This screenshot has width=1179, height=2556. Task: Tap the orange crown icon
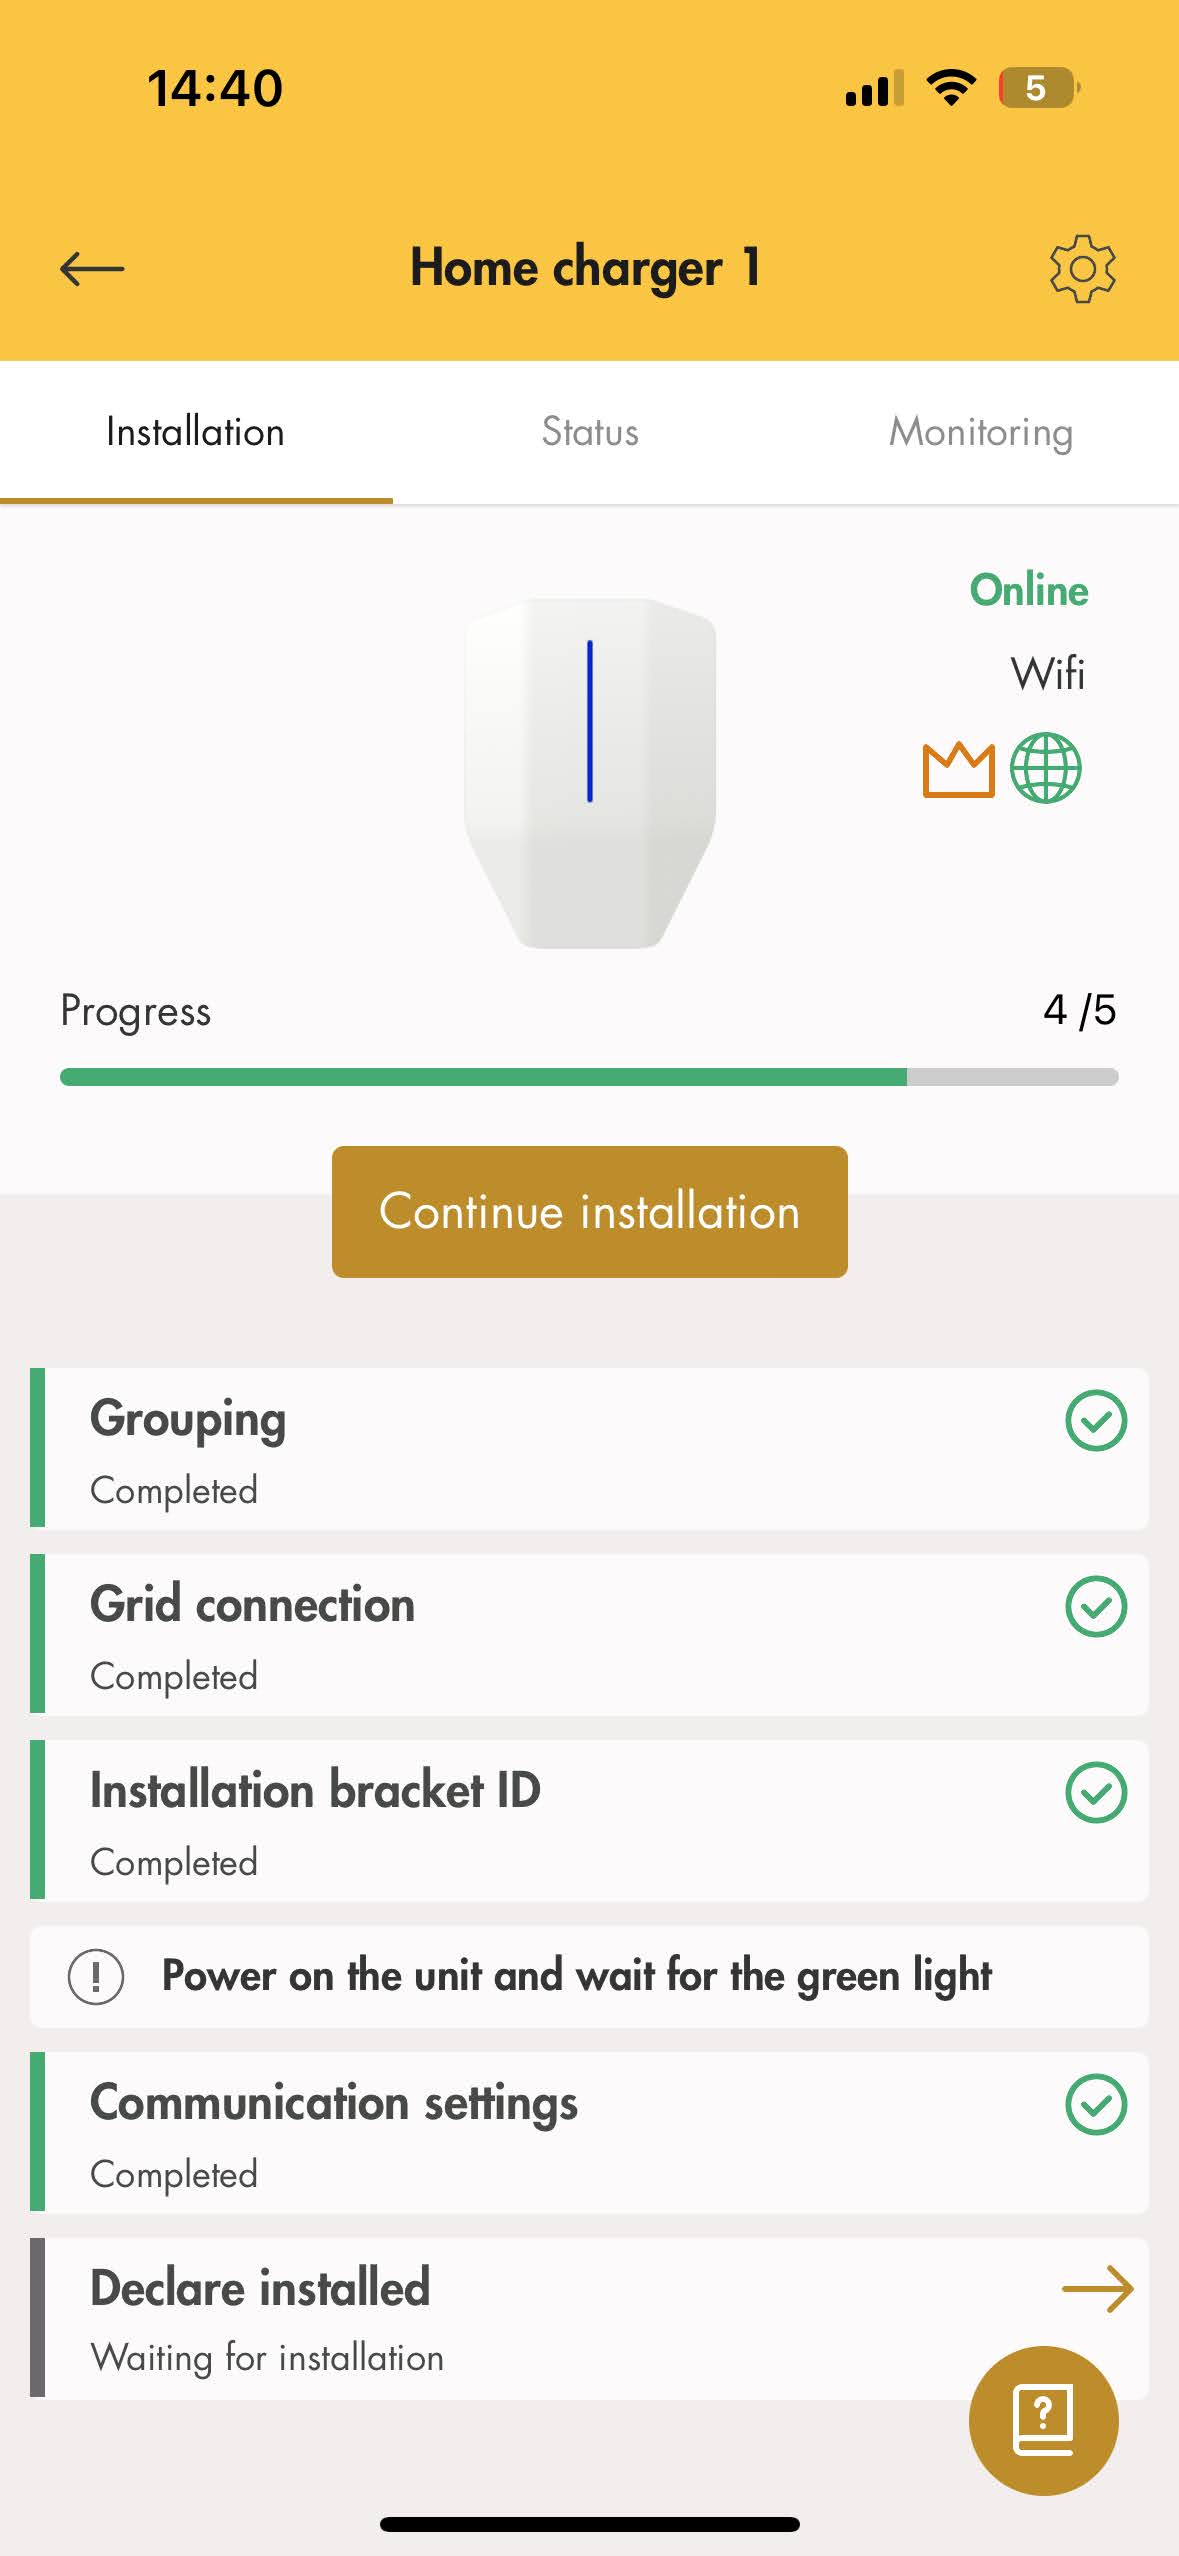[x=958, y=769]
